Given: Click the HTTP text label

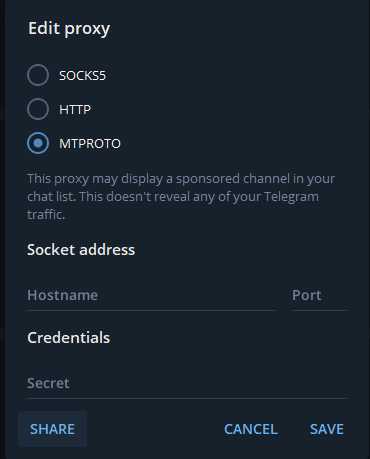Looking at the screenshot, I should coord(75,110).
